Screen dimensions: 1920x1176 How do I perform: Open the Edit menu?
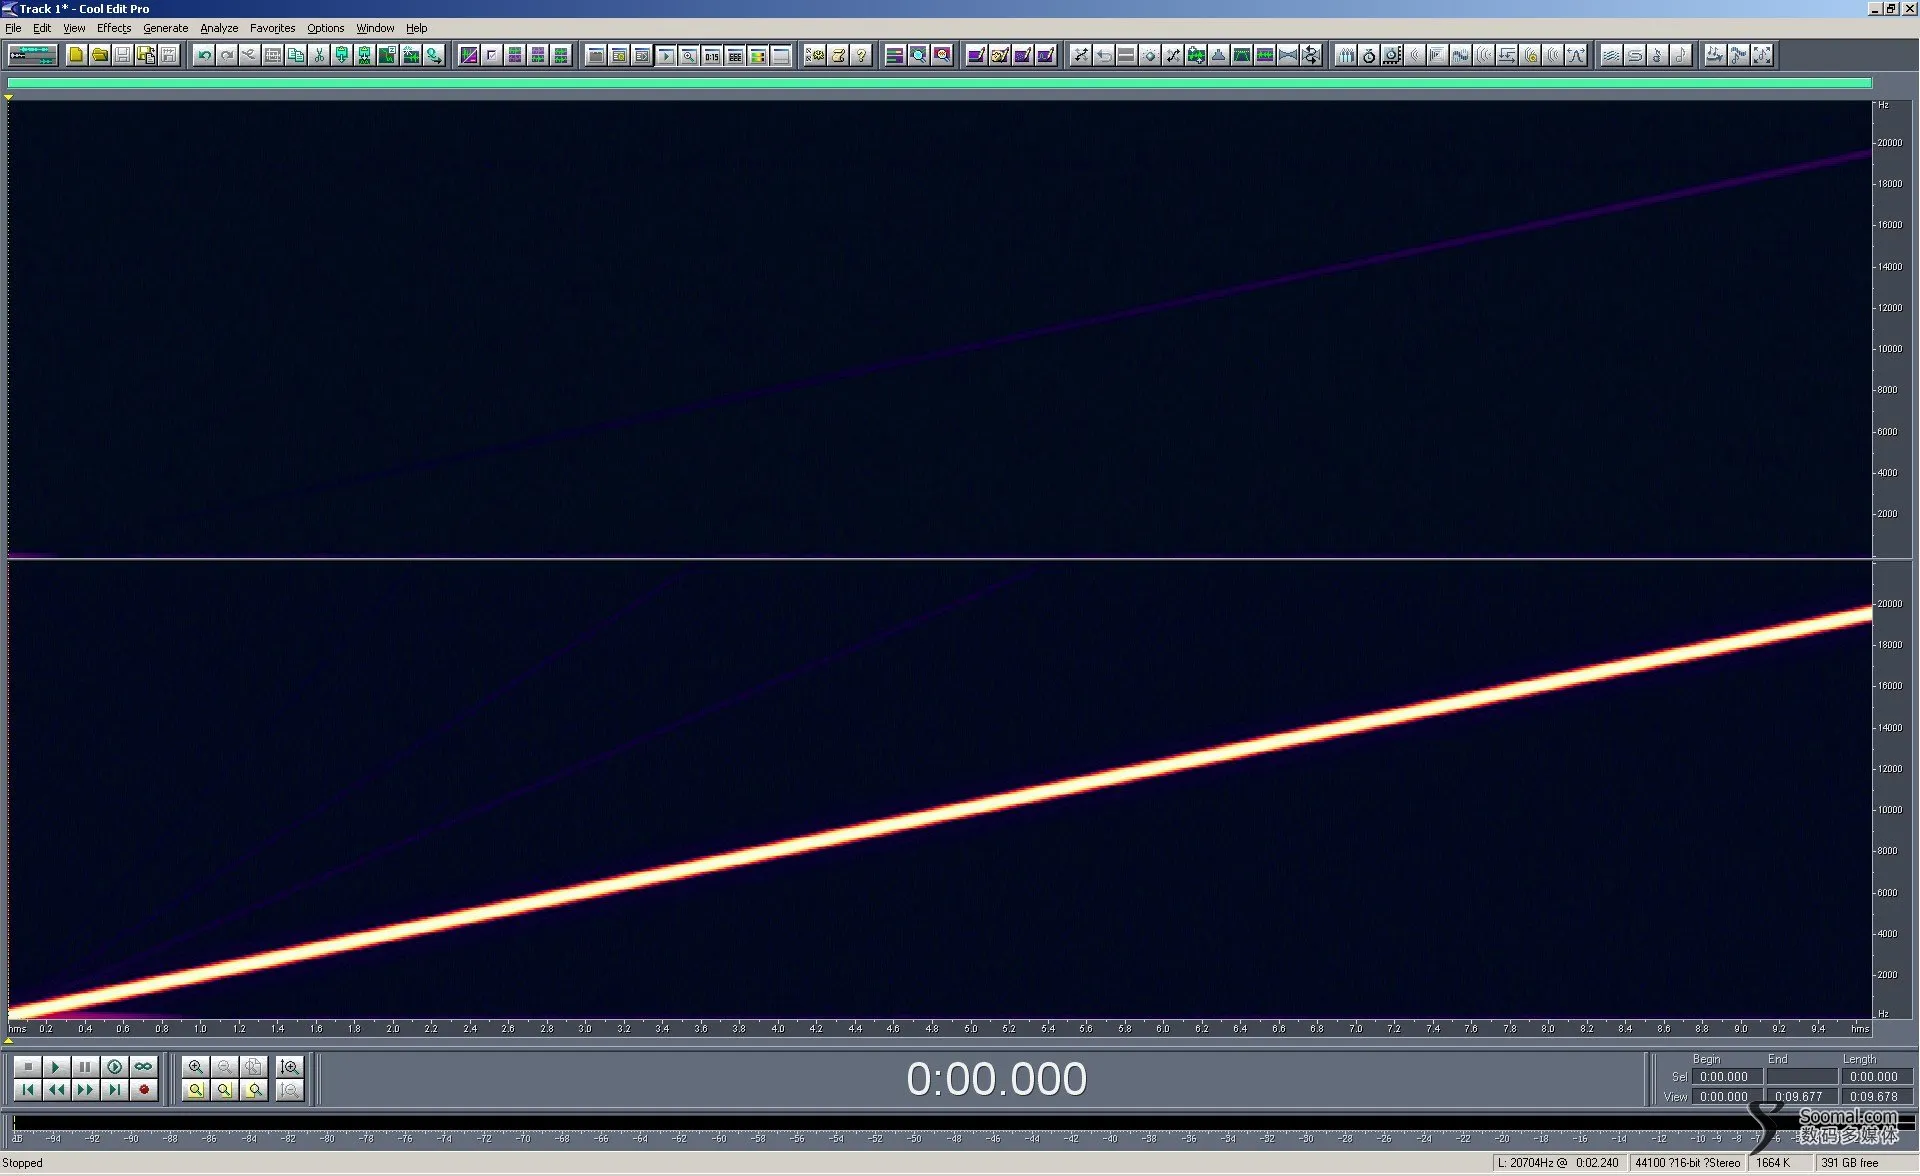(42, 28)
